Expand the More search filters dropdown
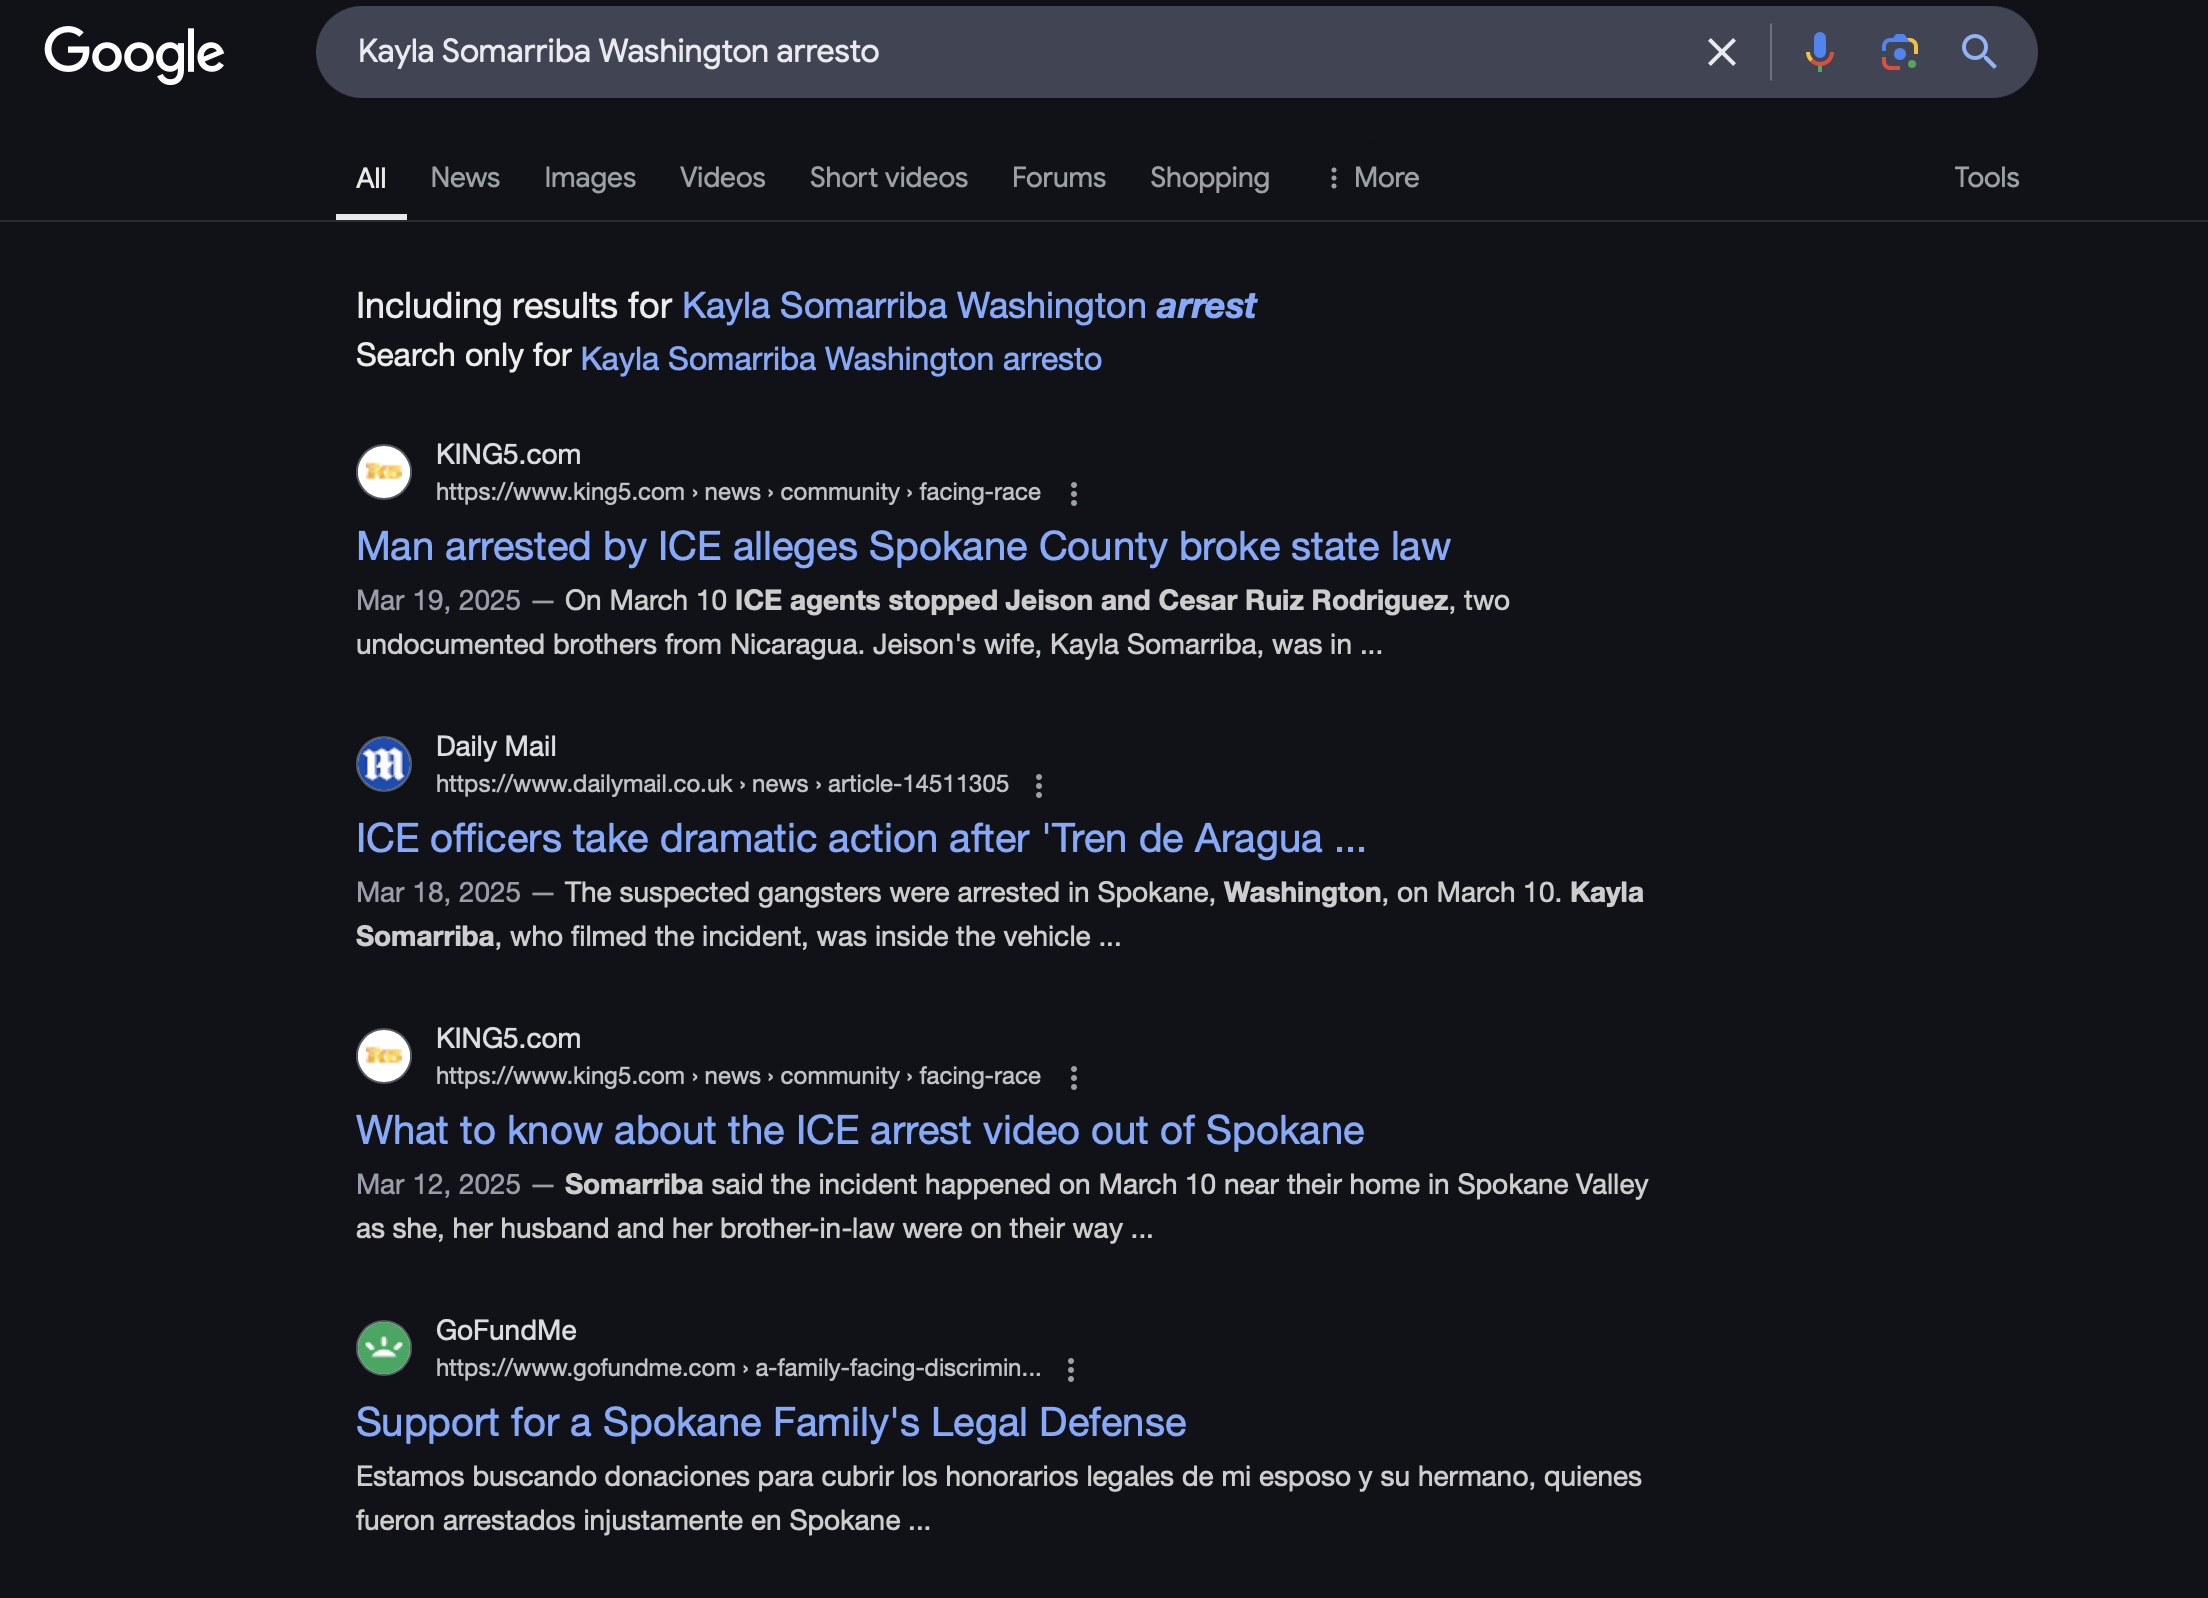 pos(1373,178)
